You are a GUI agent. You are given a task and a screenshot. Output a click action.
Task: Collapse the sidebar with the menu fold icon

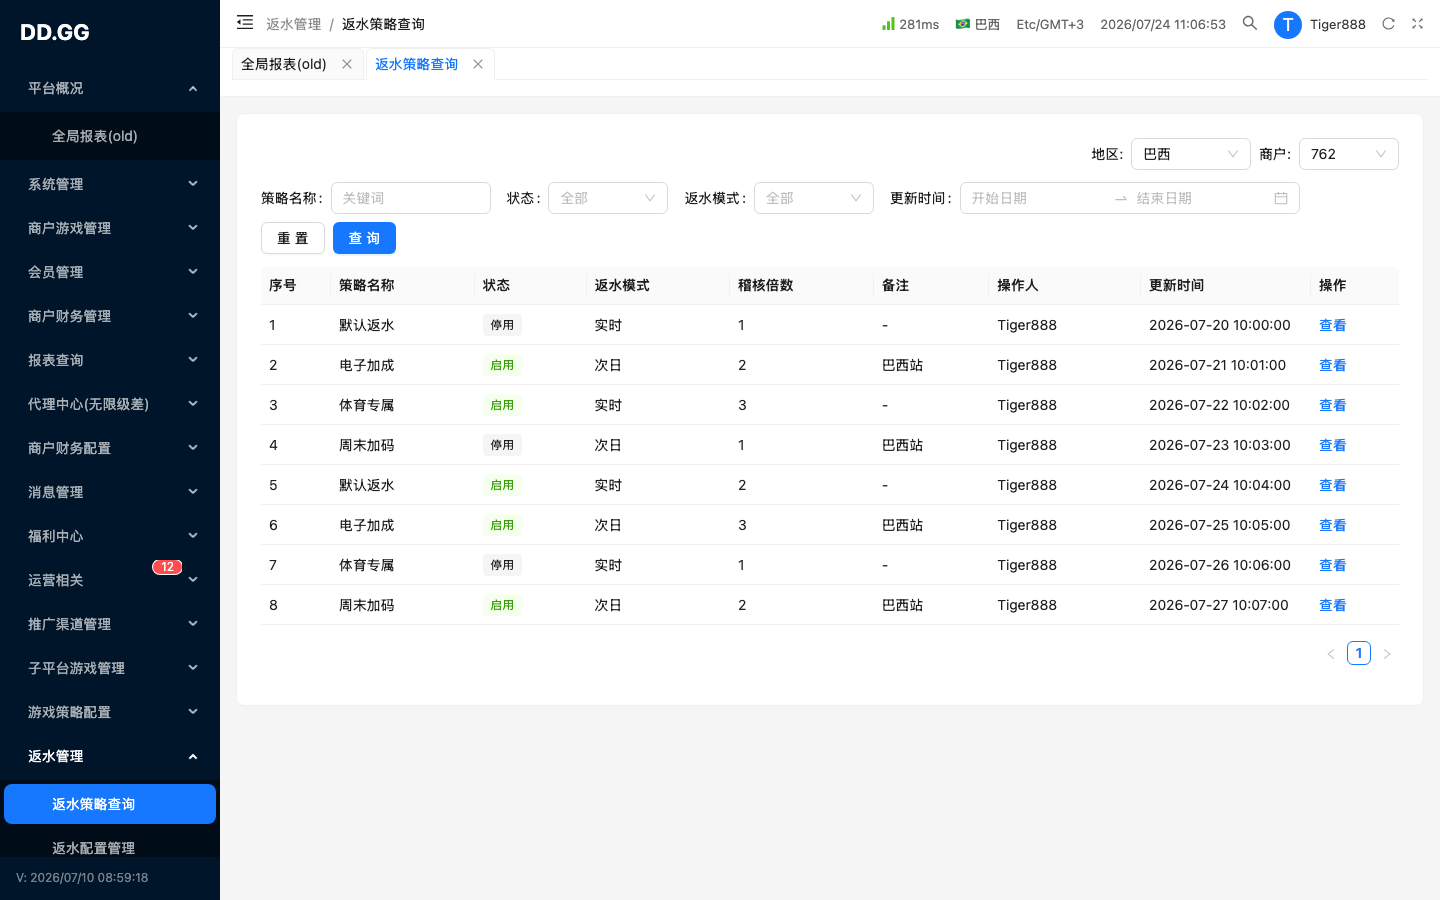pos(245,23)
